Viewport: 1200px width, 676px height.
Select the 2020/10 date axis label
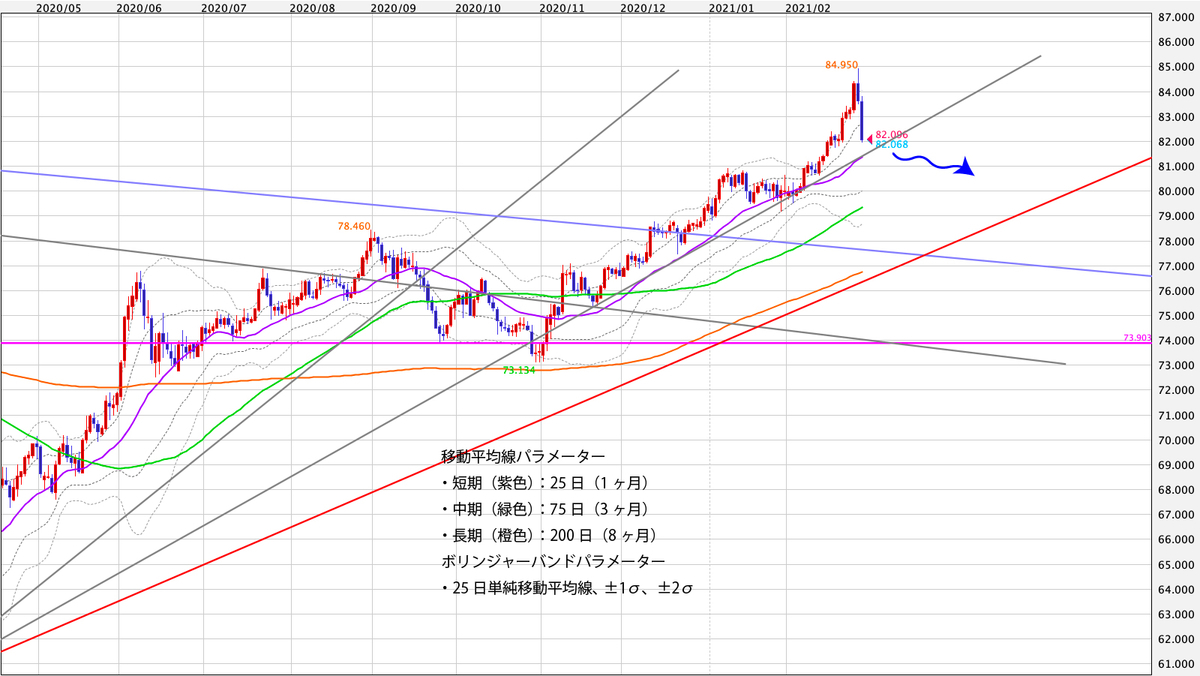[478, 7]
